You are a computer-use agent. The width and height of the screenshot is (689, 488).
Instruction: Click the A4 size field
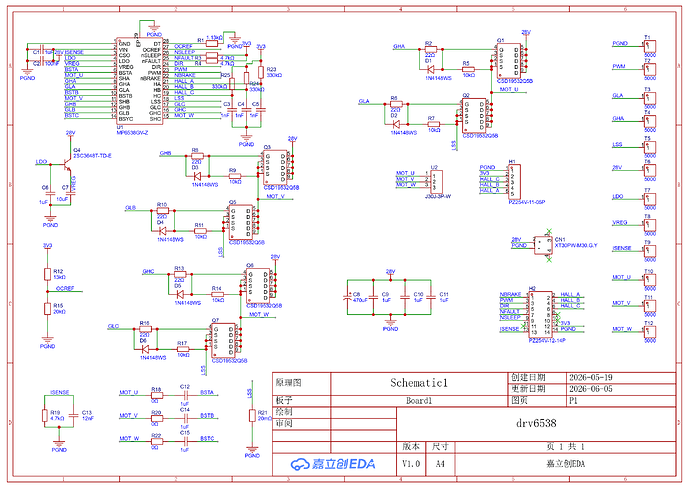click(x=440, y=464)
